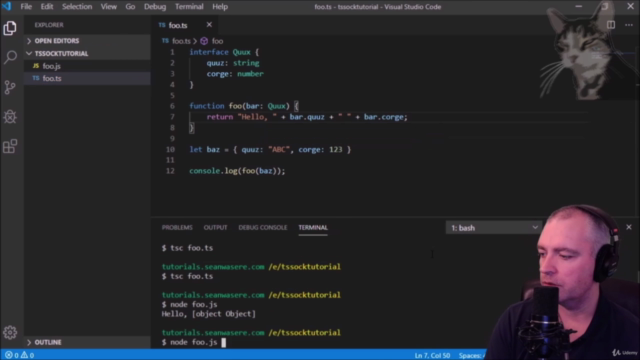Open the Extensions view
The height and width of the screenshot is (360, 640).
[10, 146]
